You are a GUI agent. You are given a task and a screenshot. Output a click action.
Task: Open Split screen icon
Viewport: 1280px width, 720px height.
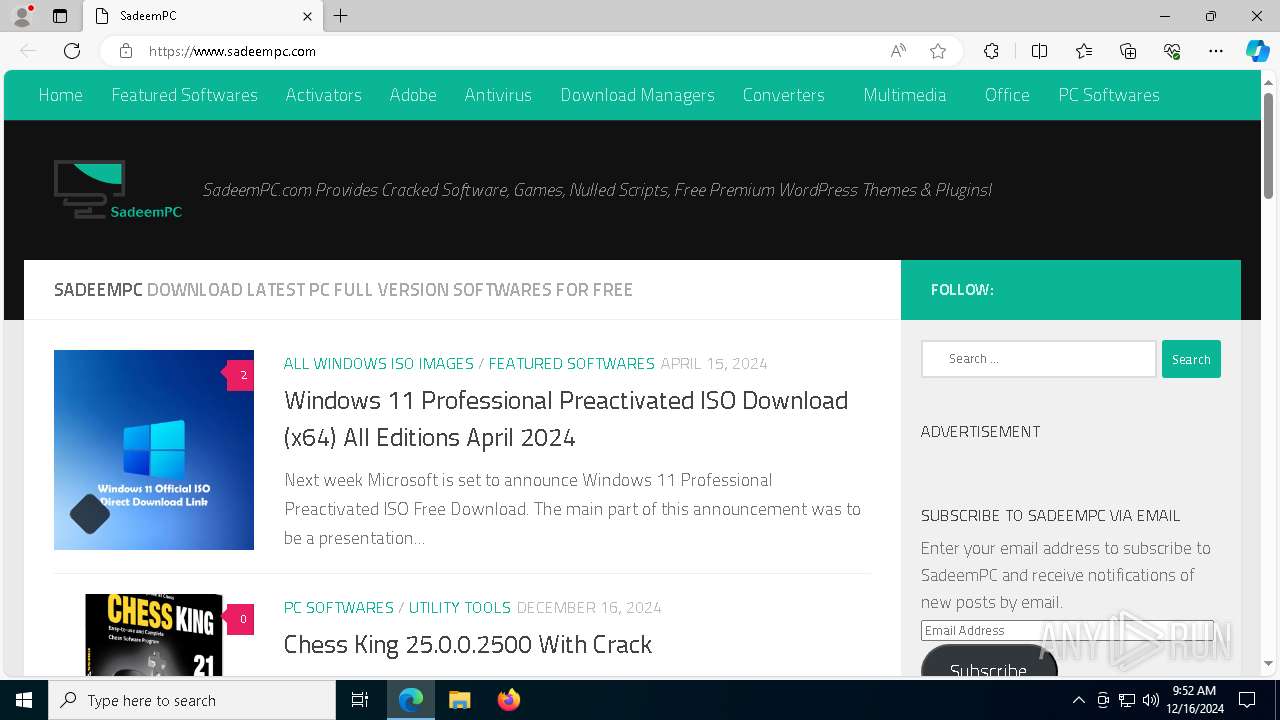pyautogui.click(x=1039, y=51)
